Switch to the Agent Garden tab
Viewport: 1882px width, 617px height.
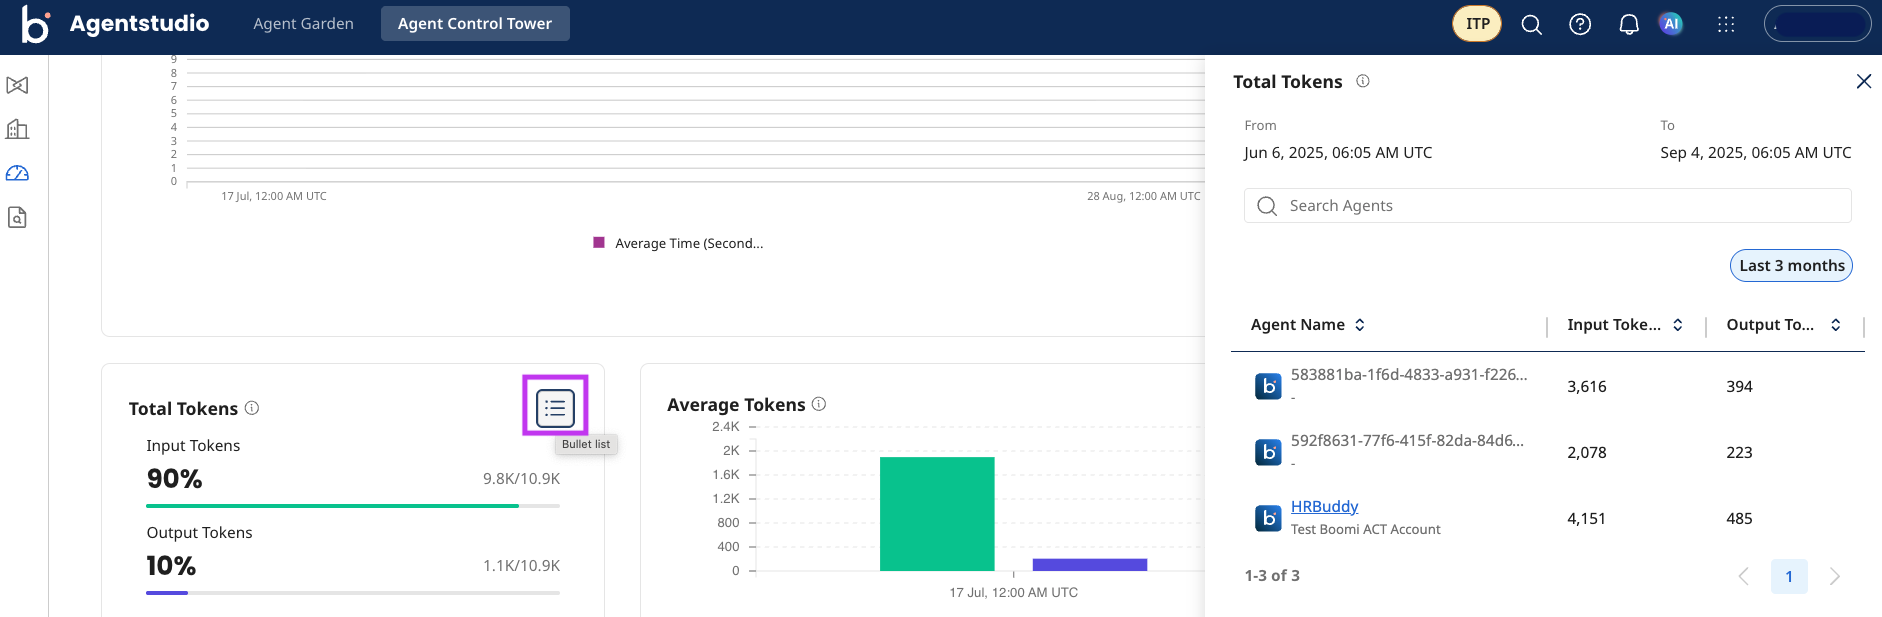(303, 24)
